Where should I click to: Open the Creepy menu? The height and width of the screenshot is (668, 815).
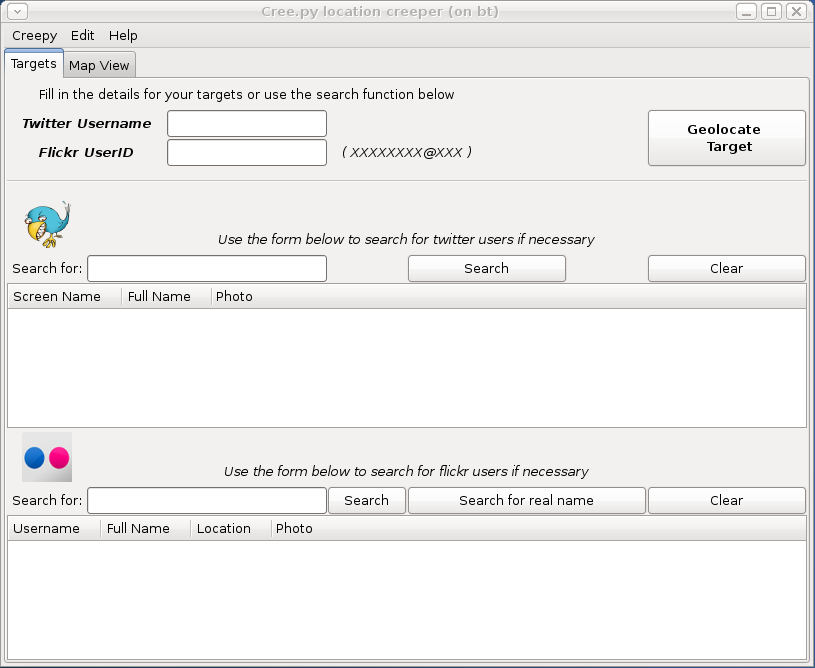coord(34,35)
